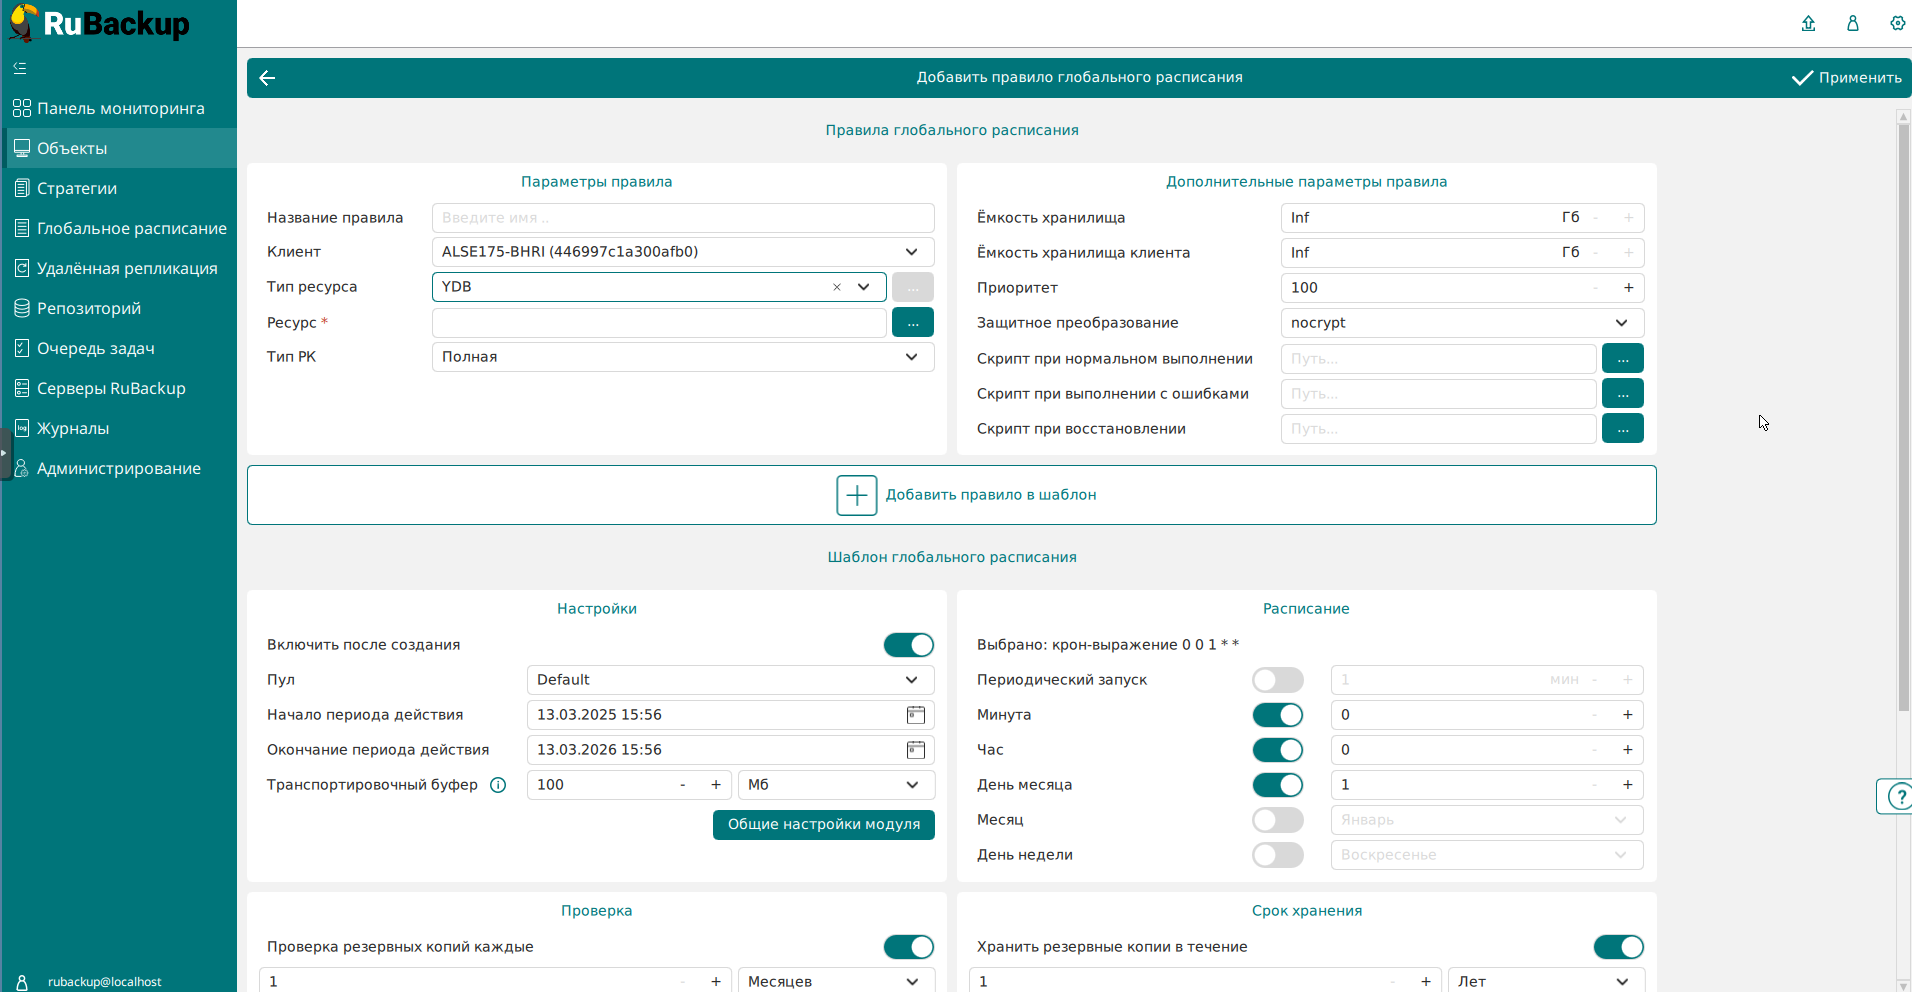Open the settings gear icon at top right

1897,23
